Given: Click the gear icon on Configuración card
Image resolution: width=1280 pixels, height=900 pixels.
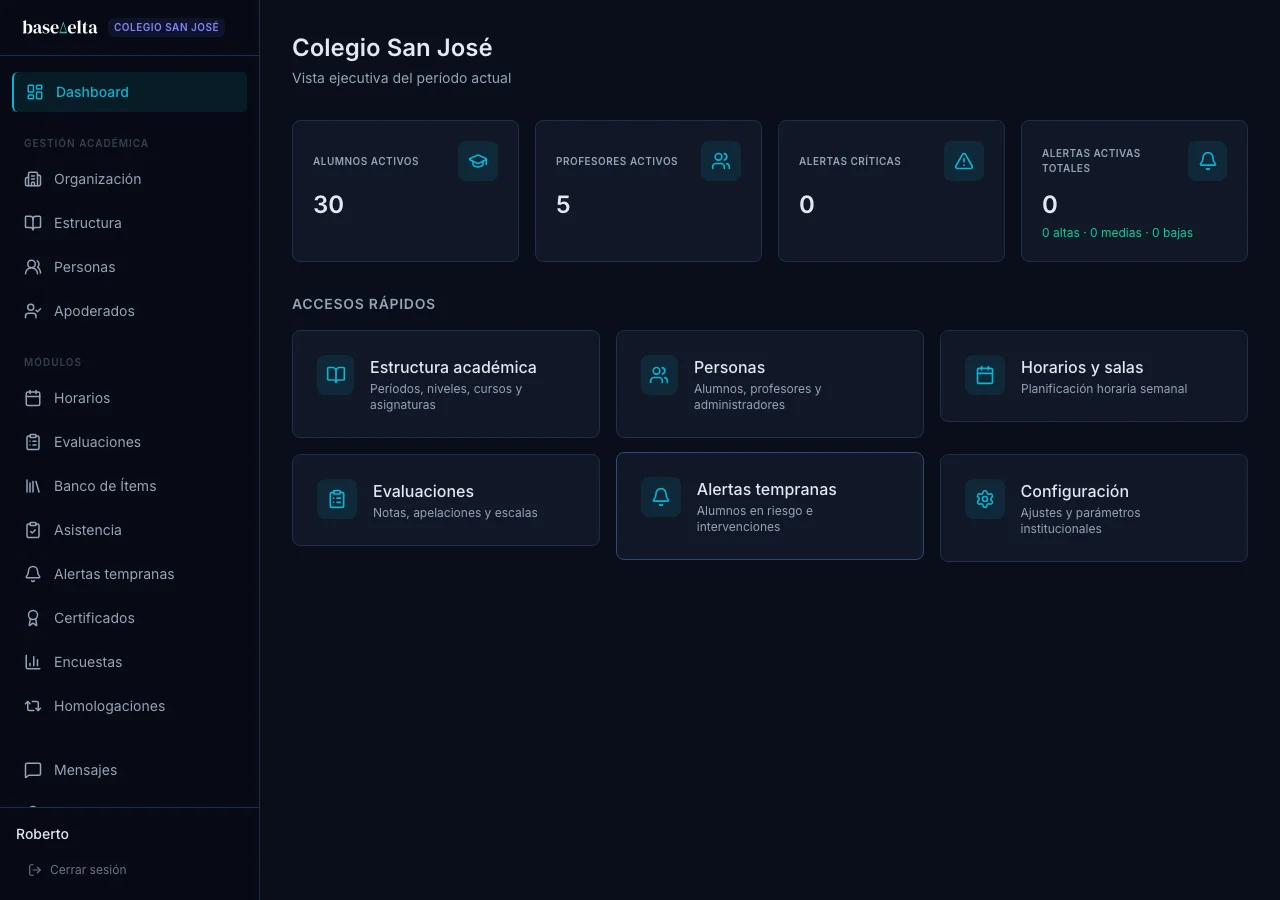Looking at the screenshot, I should (x=985, y=499).
